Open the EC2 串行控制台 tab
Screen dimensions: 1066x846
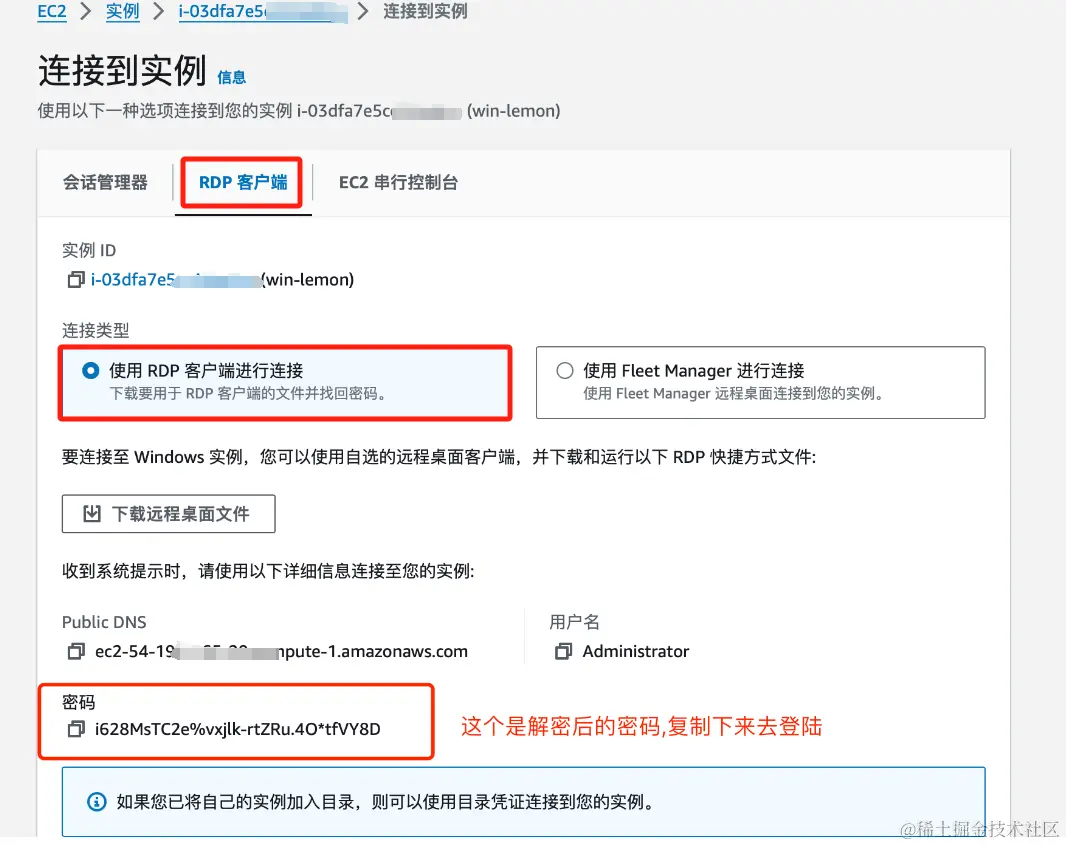coord(398,183)
